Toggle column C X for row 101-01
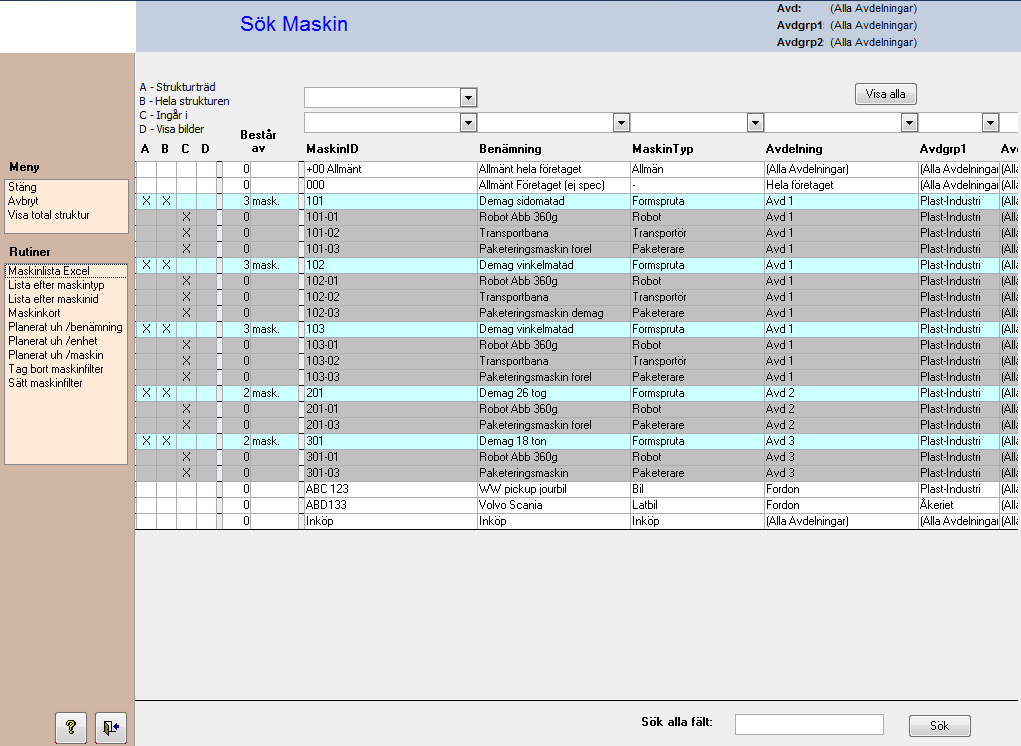 186,217
